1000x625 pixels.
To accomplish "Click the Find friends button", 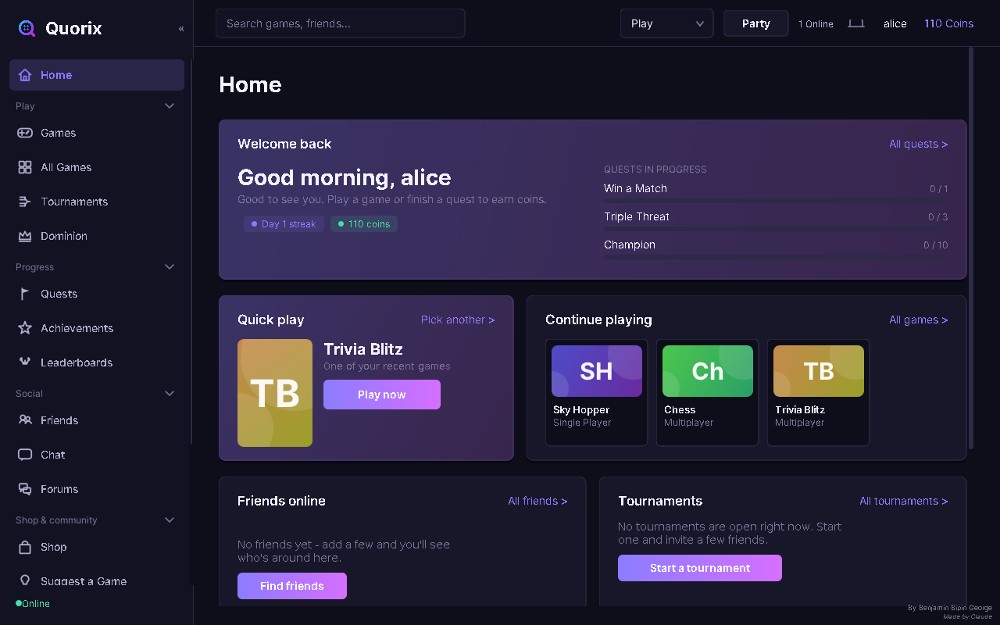I will pyautogui.click(x=292, y=586).
